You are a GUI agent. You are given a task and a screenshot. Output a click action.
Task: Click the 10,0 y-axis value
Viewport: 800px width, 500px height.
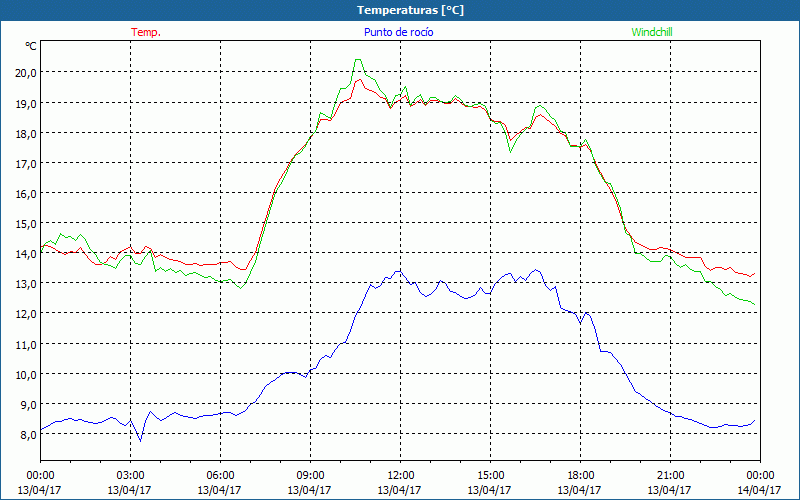27,374
